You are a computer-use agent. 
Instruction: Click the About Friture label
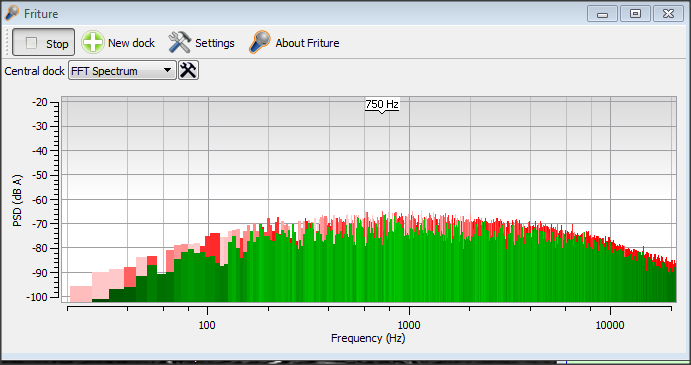click(307, 43)
